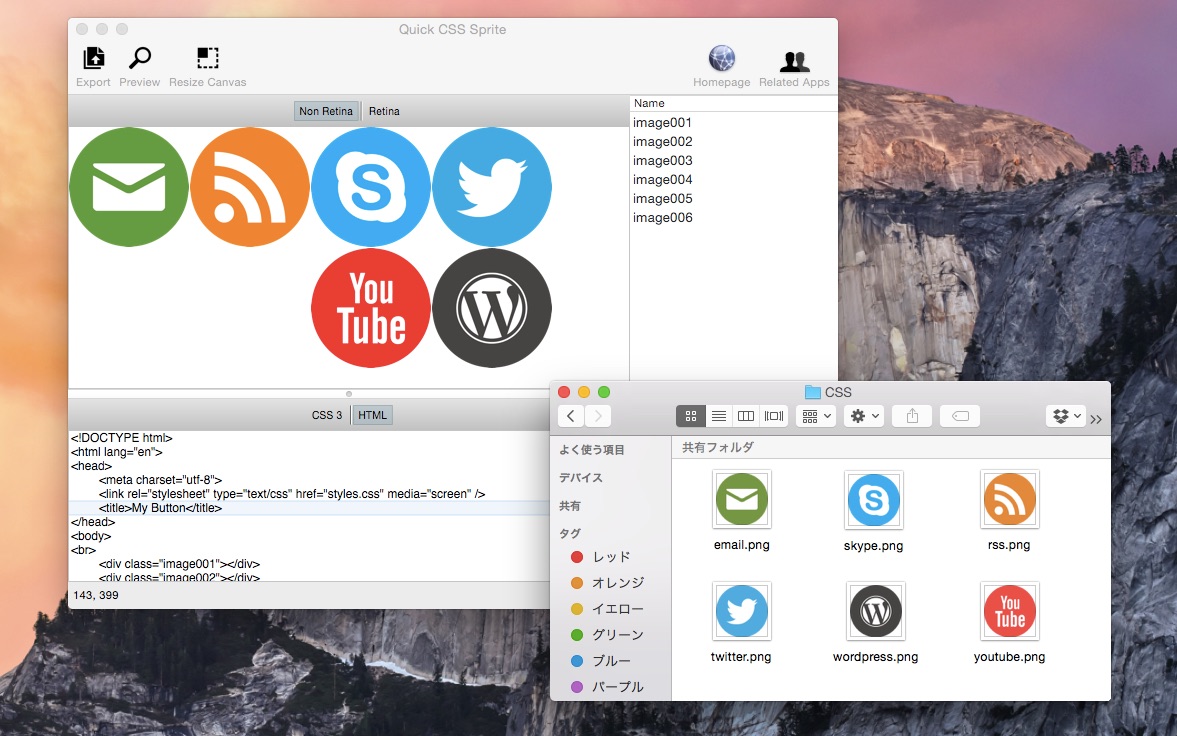The width and height of the screenshot is (1177, 736).
Task: Open the Dropbox toolbar dropdown
Action: coord(1066,416)
